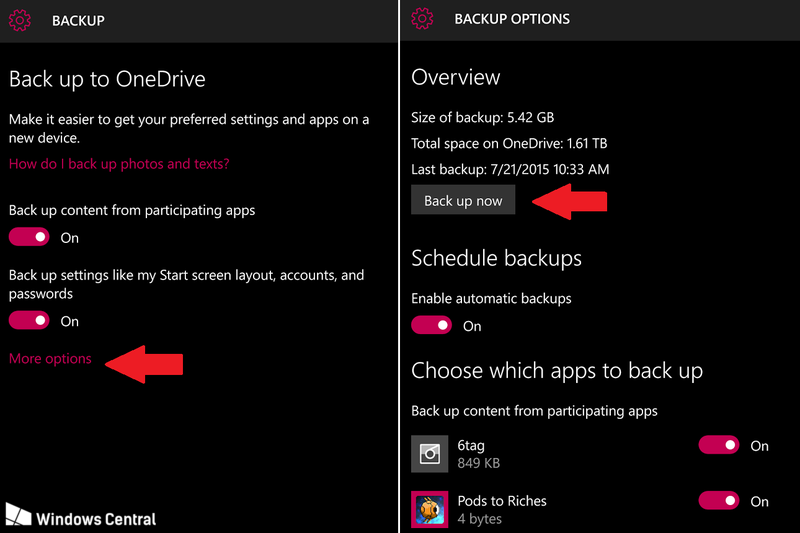Select the Pods to Riches app icon
This screenshot has width=800, height=533.
(430, 509)
